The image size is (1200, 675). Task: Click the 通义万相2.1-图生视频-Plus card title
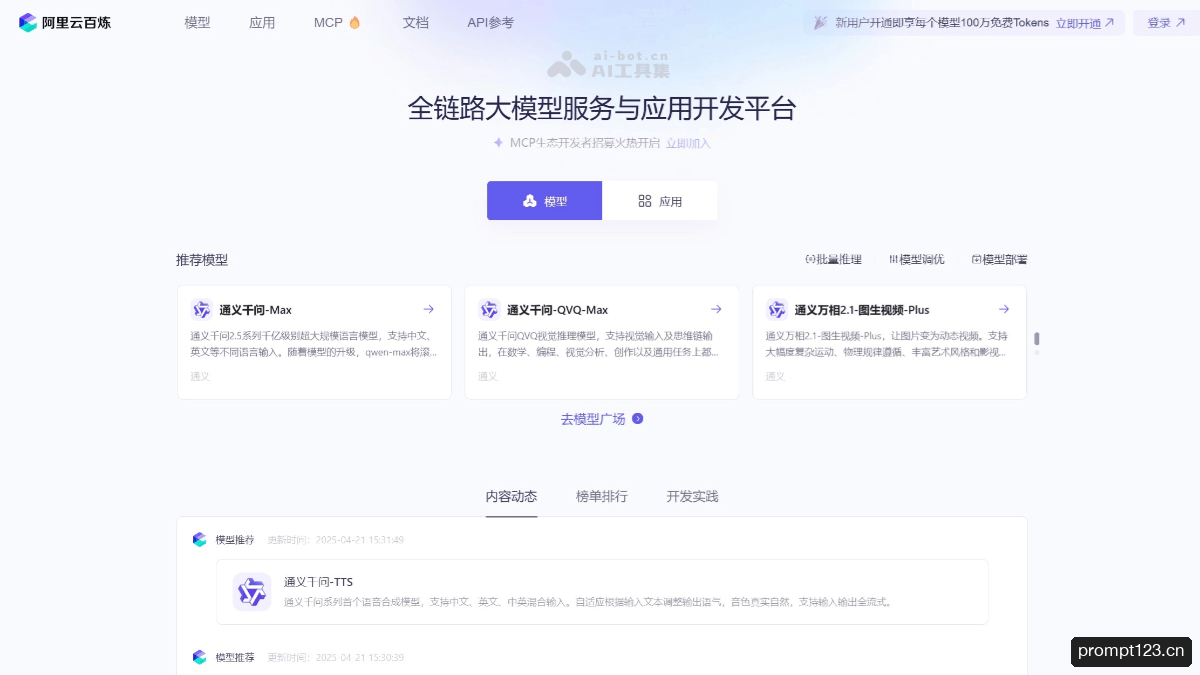pos(862,310)
